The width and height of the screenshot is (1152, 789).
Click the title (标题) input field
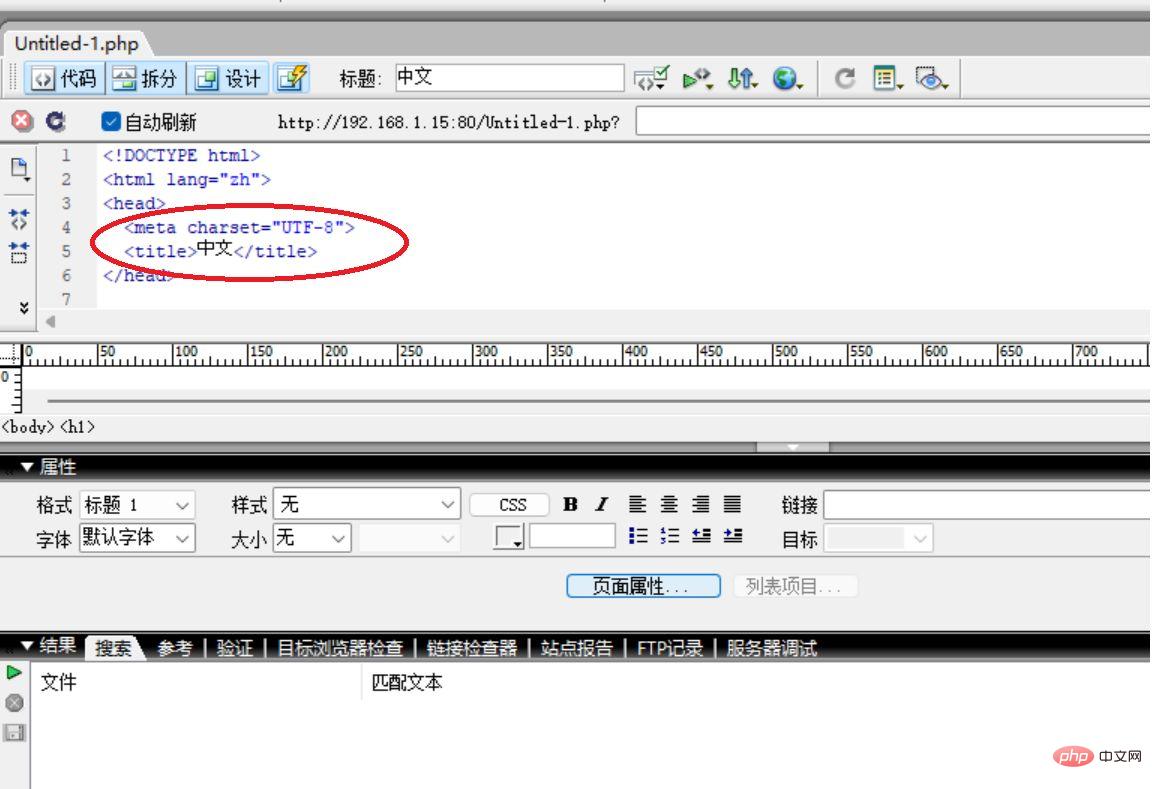(509, 77)
